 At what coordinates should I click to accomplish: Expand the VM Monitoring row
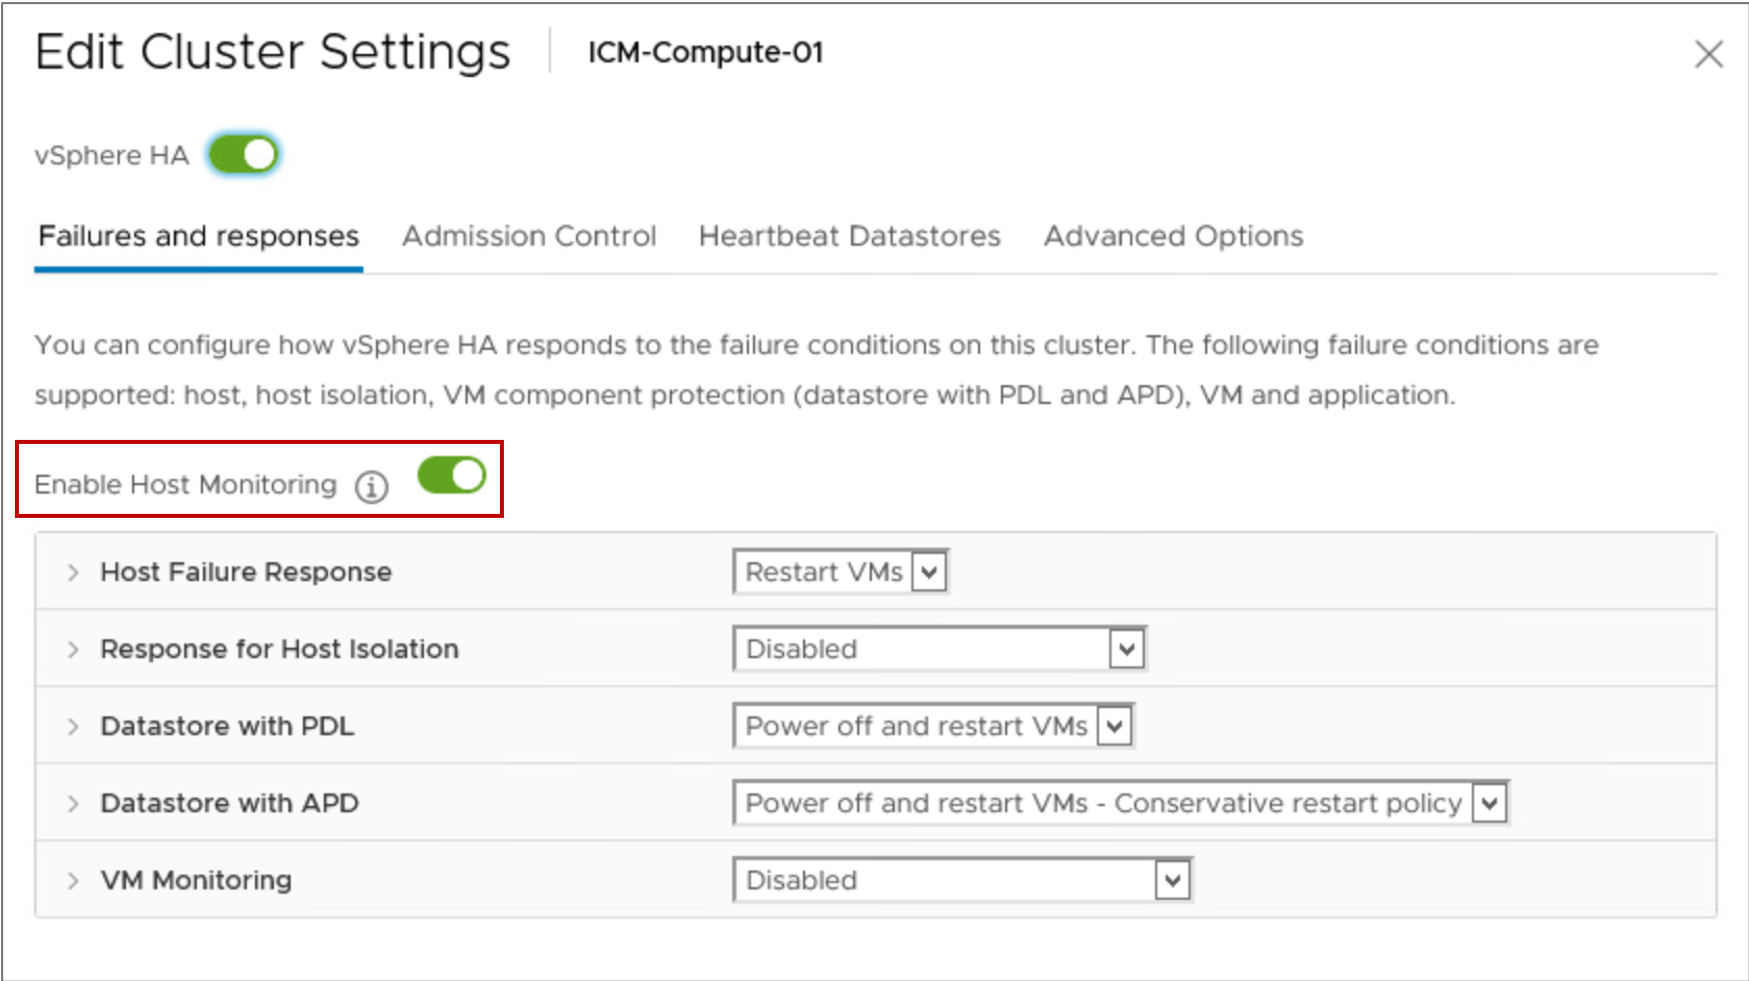(73, 880)
